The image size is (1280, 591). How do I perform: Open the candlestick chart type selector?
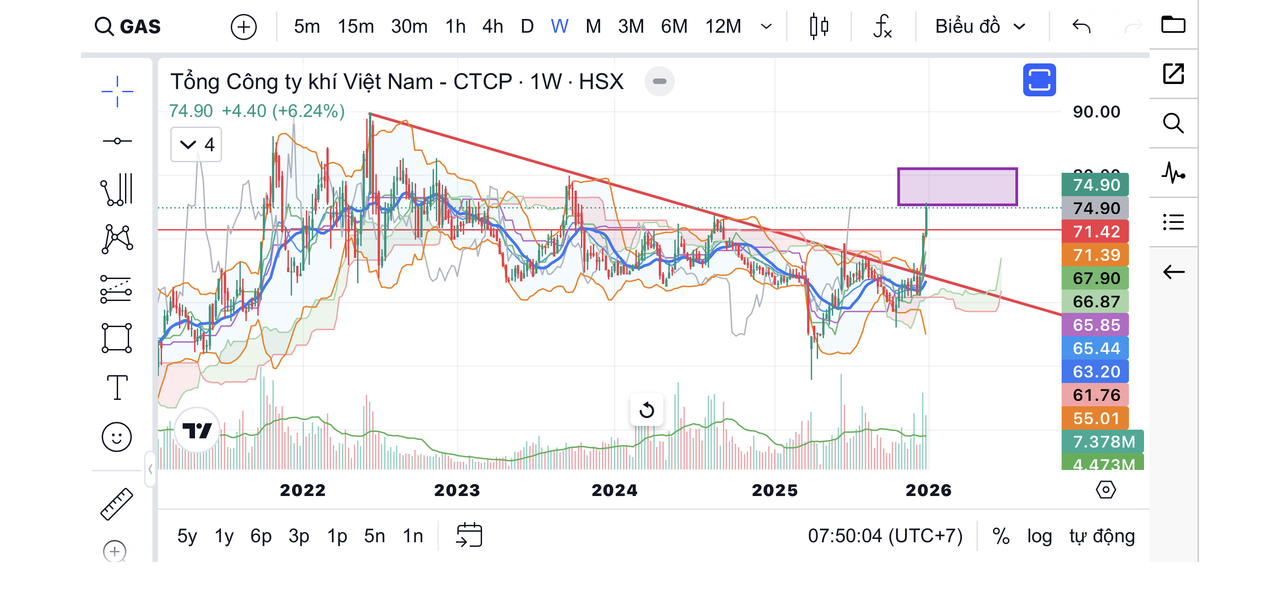click(x=819, y=27)
